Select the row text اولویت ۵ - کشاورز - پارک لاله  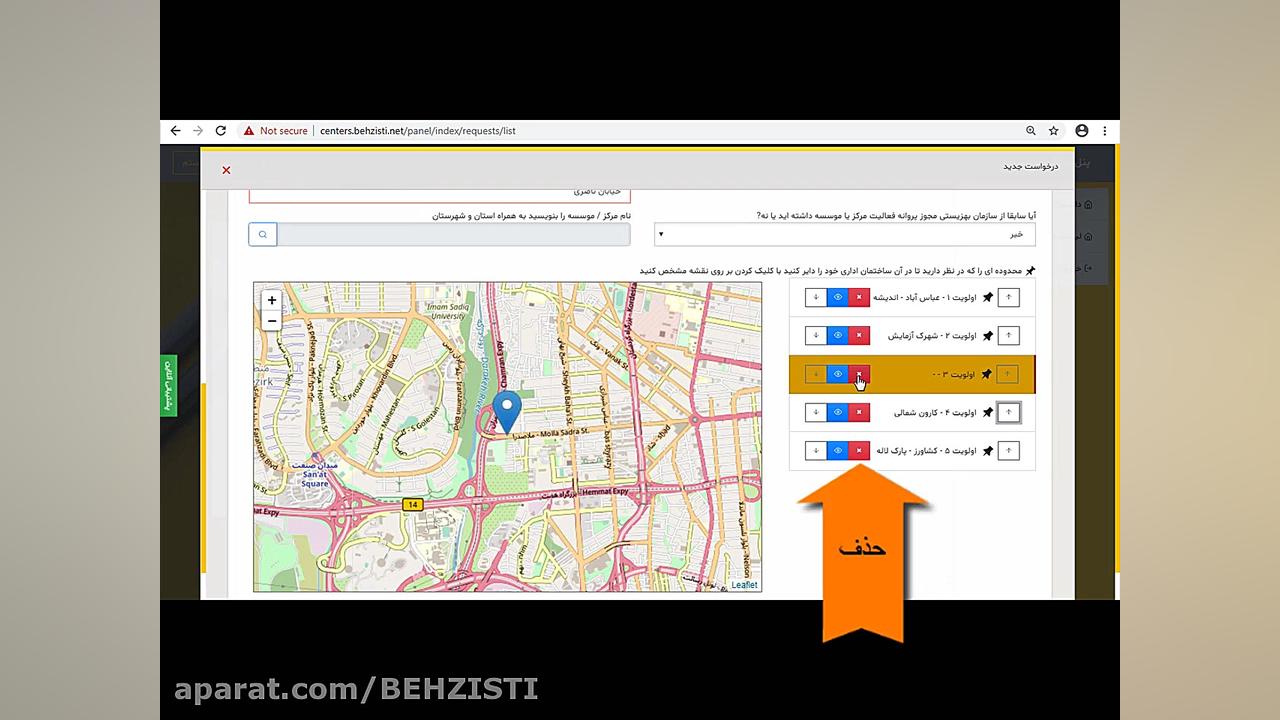(x=927, y=451)
